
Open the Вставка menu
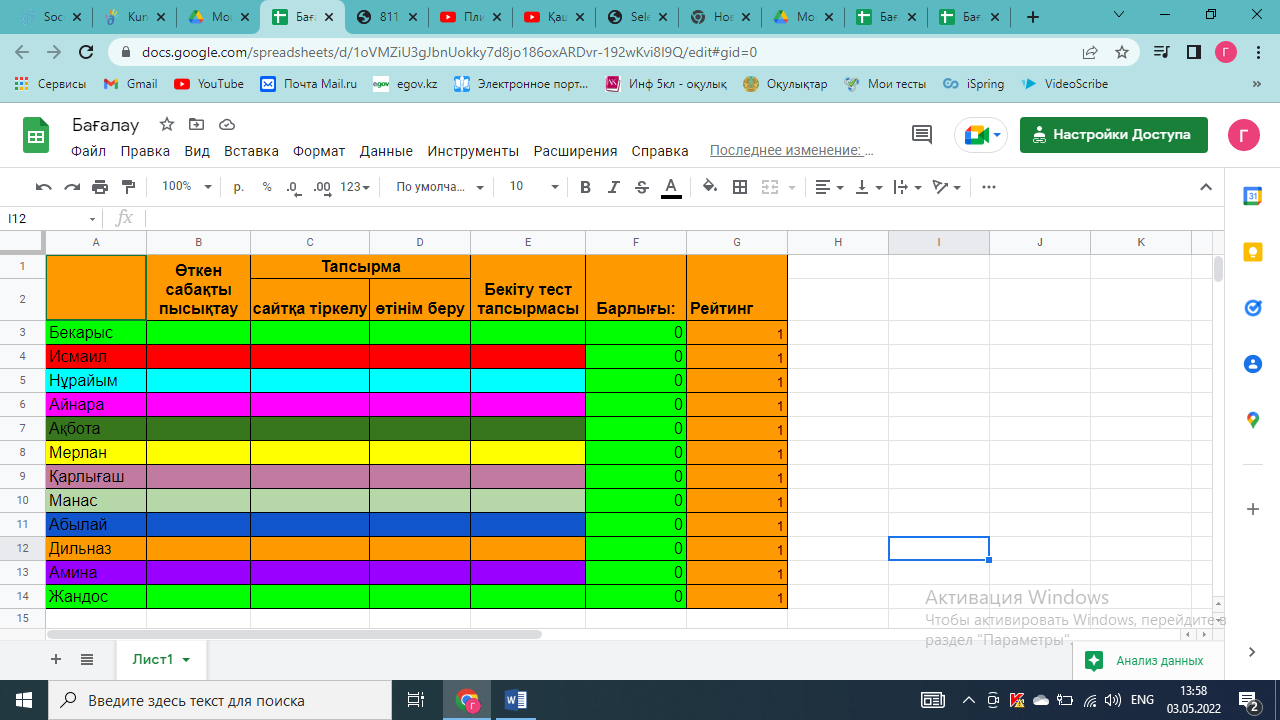click(251, 151)
